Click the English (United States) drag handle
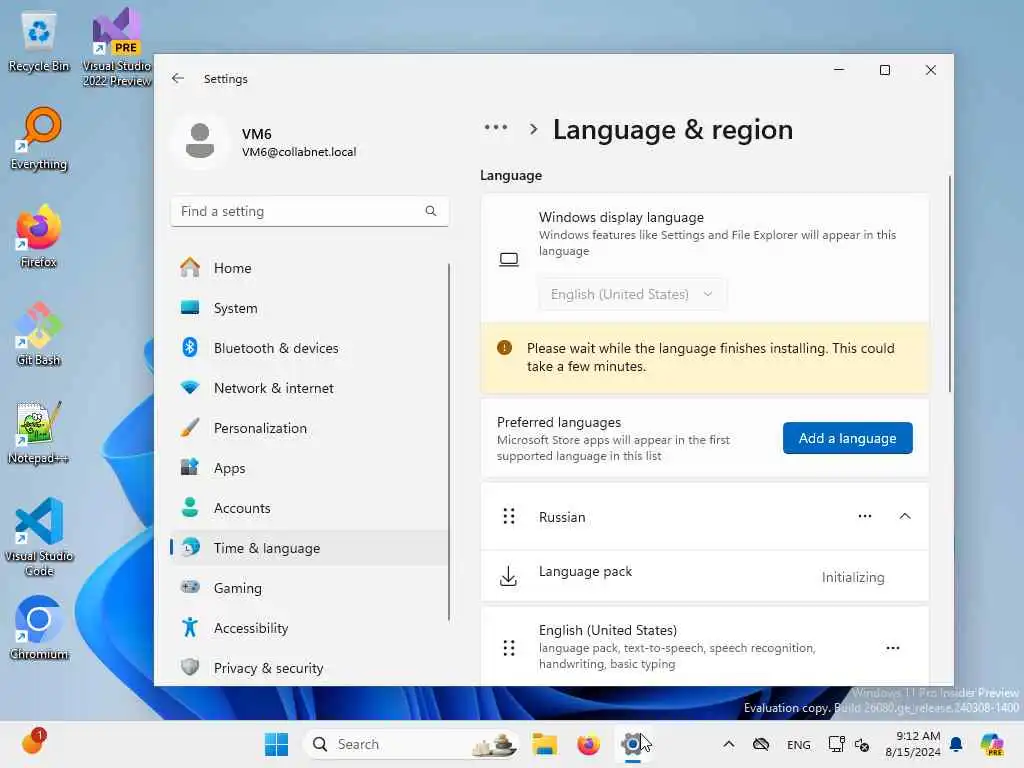Screen dimensions: 1024x768 pos(509,648)
